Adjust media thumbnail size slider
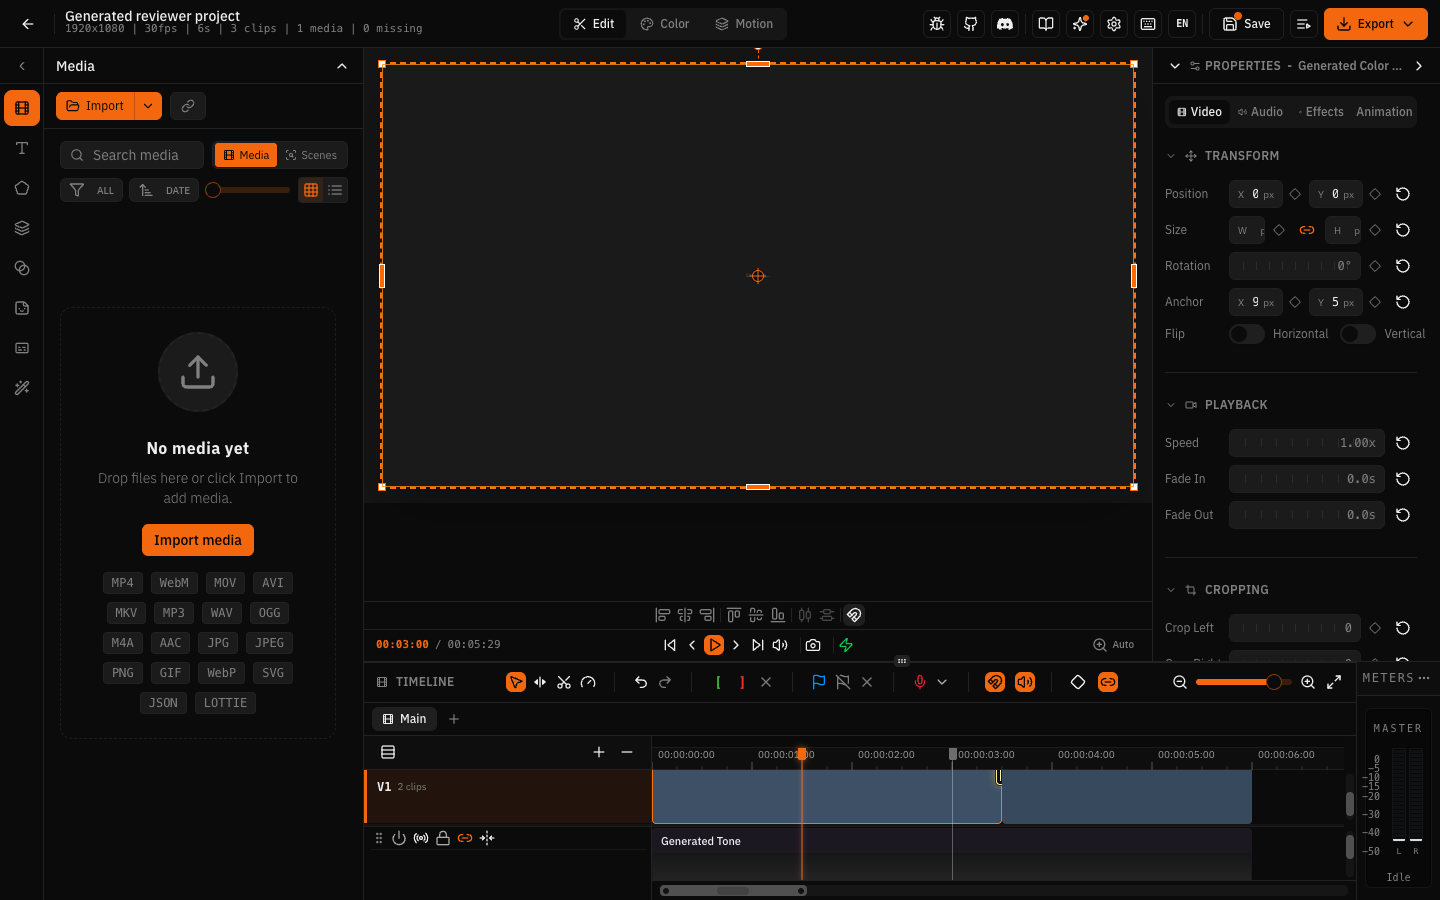Screen dimensions: 1440x900 pos(248,190)
